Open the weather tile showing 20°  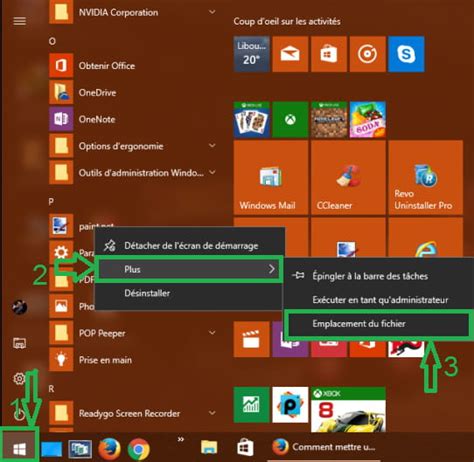(x=251, y=54)
